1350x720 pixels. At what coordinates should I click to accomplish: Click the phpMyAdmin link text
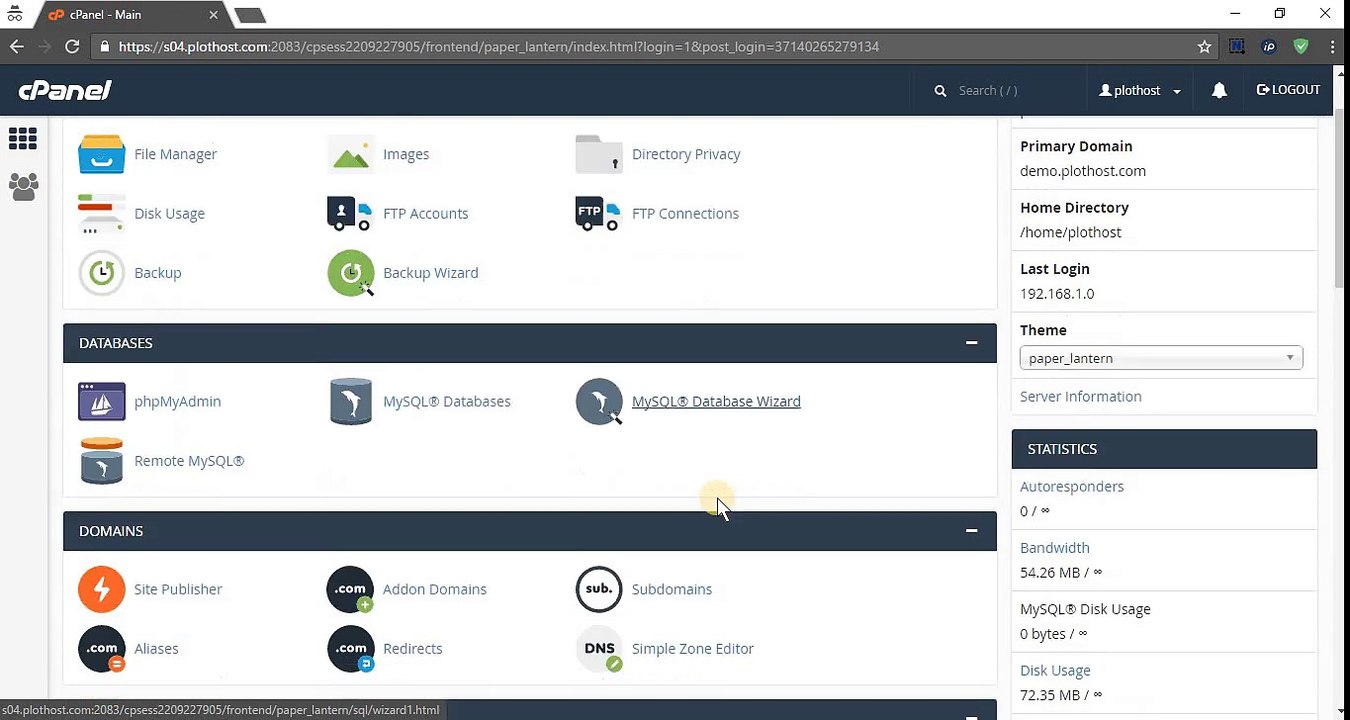point(177,401)
